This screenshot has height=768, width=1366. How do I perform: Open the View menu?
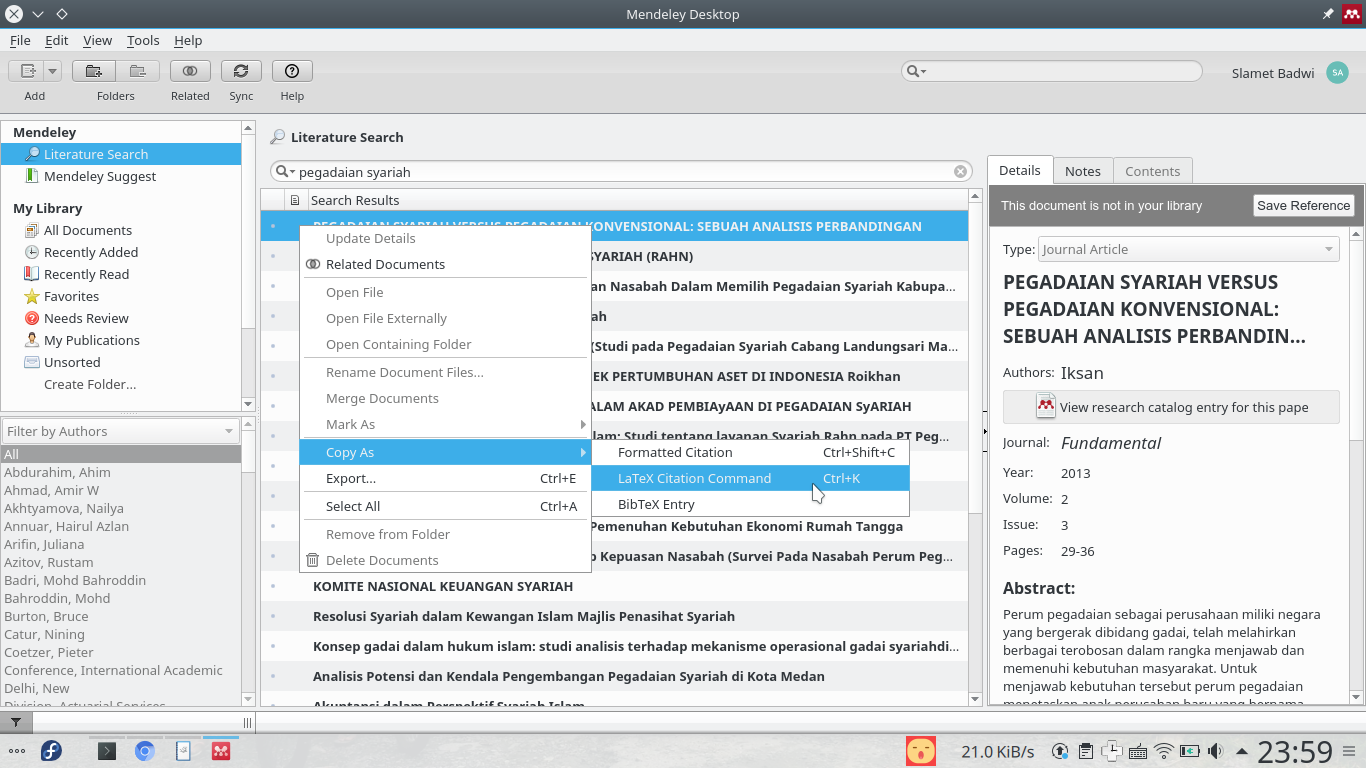[x=97, y=40]
